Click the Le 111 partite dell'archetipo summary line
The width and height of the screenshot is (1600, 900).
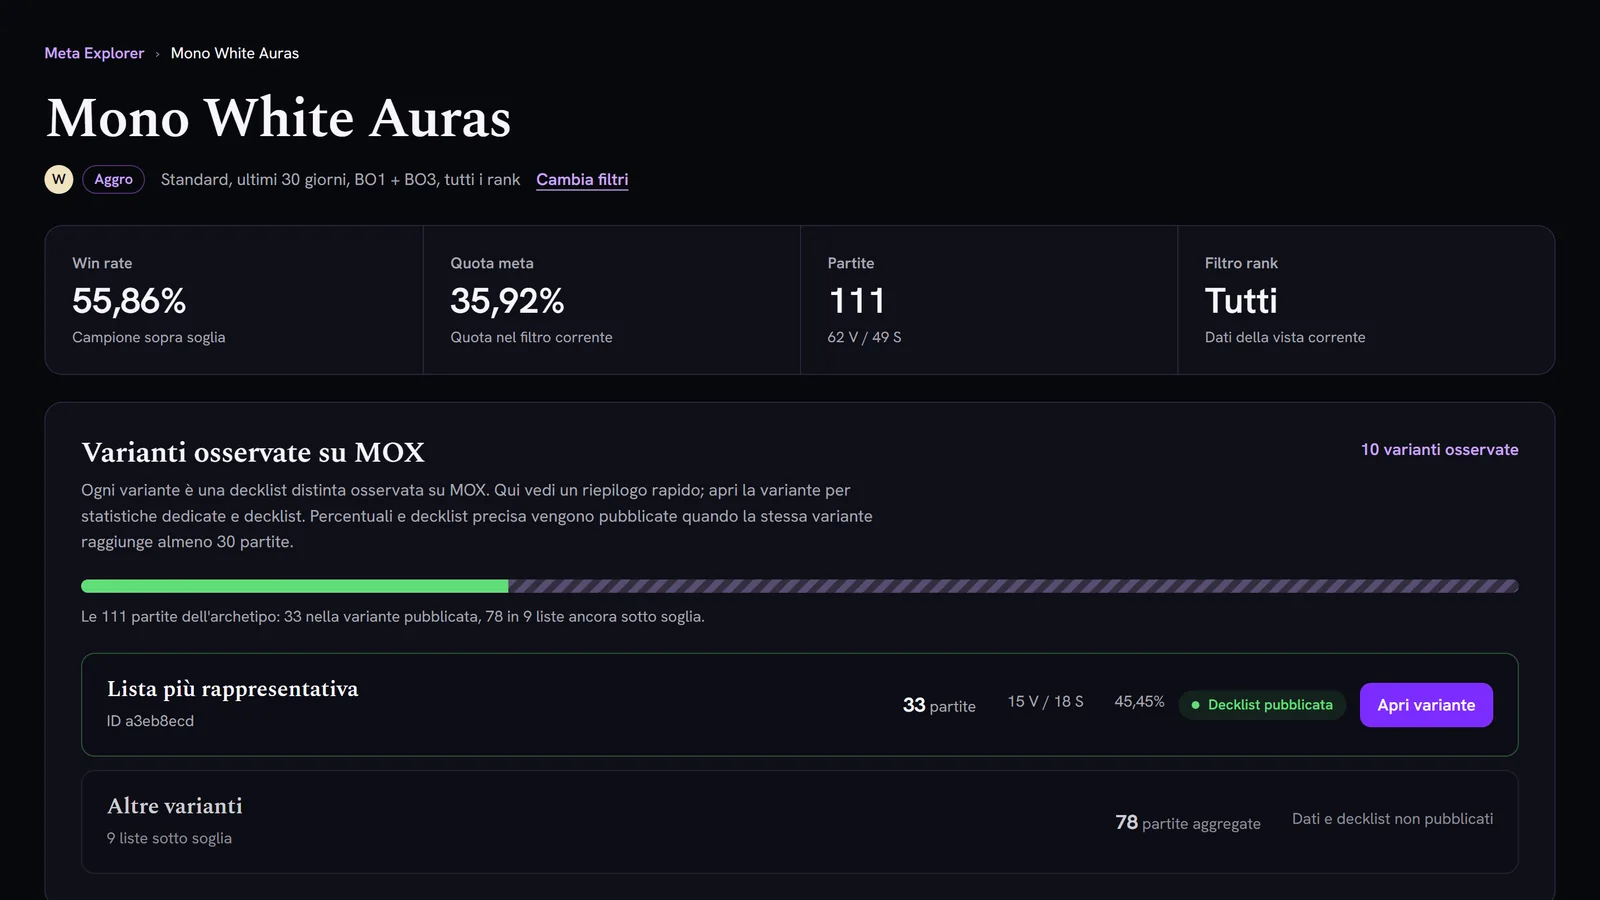[393, 617]
